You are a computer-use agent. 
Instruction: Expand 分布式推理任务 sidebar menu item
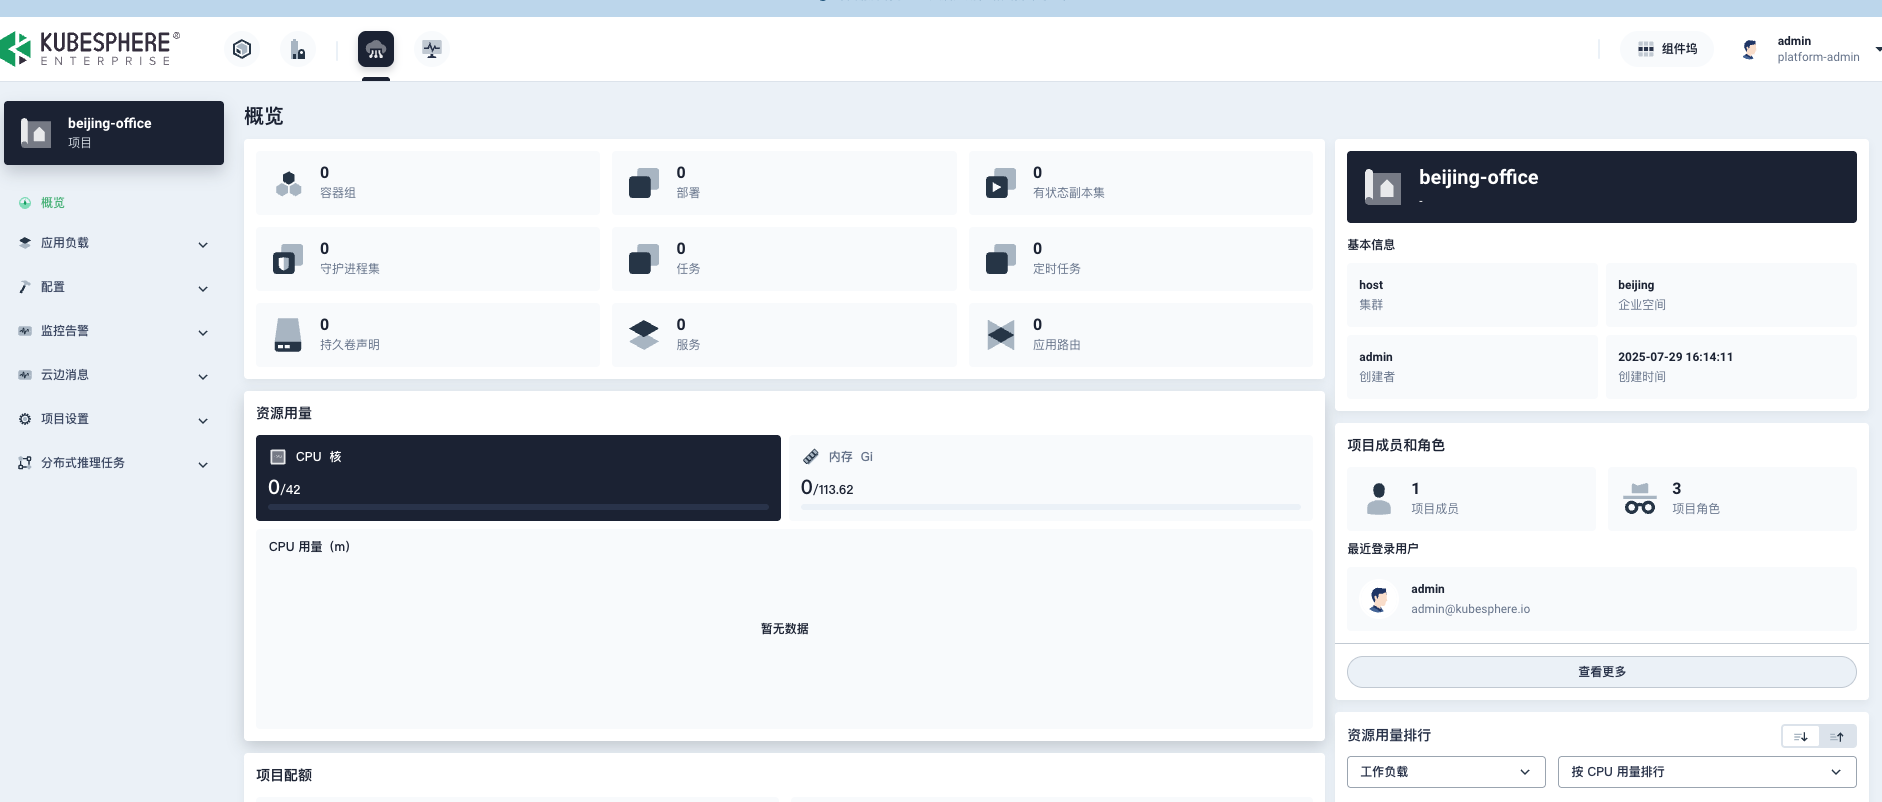[114, 463]
